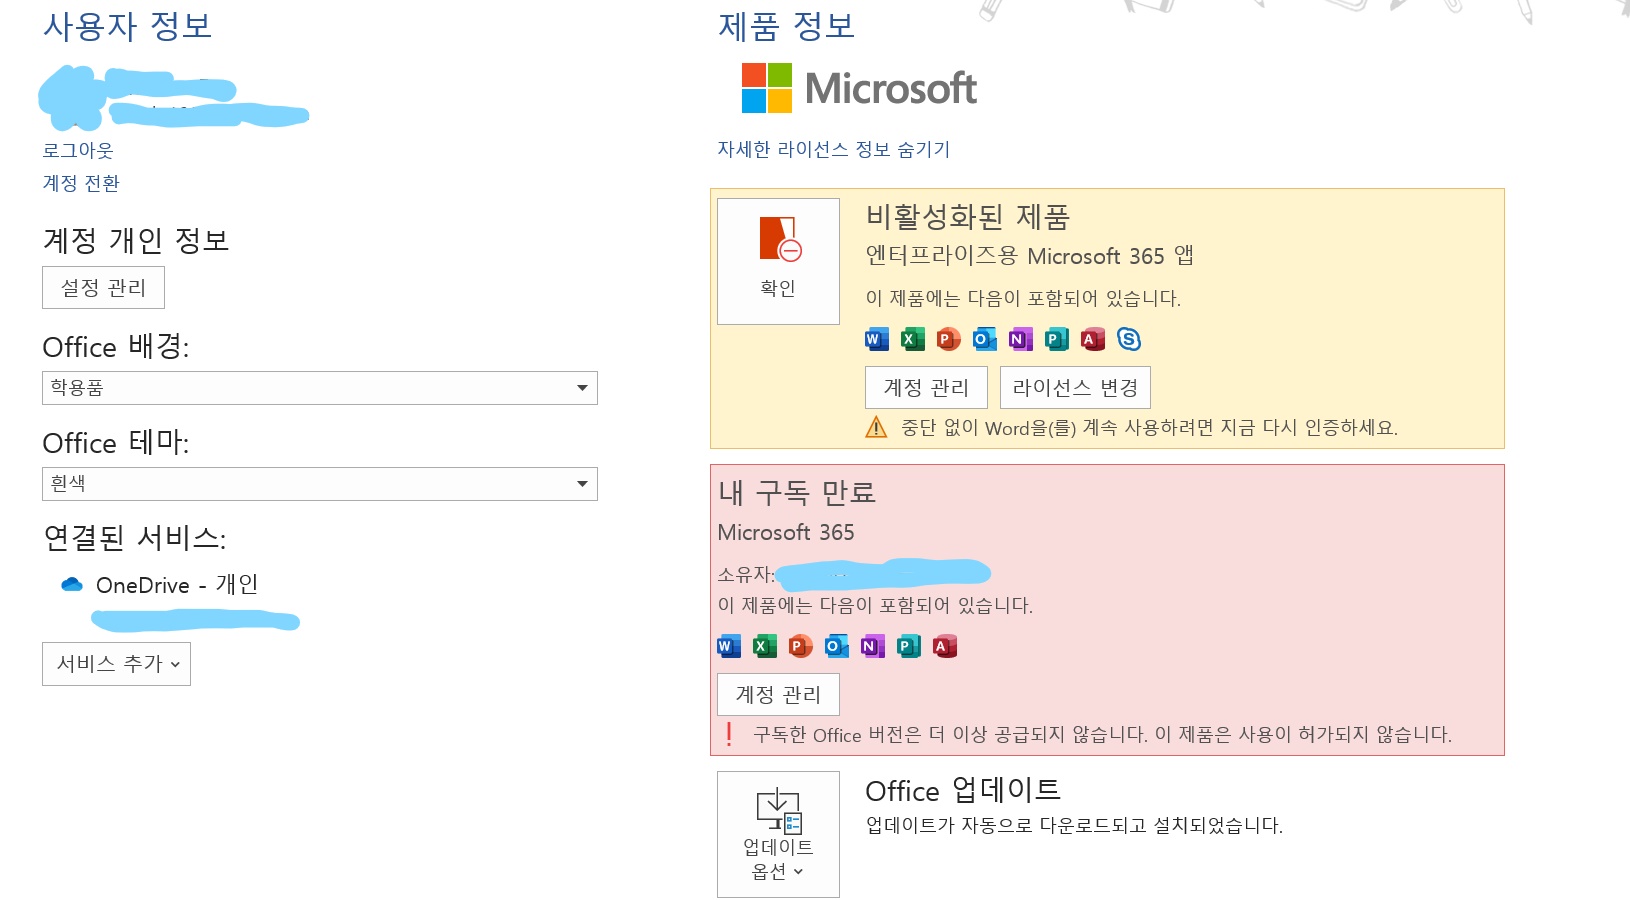This screenshot has height=900, width=1630.
Task: Click the yellow warning triangle icon
Action: (876, 428)
